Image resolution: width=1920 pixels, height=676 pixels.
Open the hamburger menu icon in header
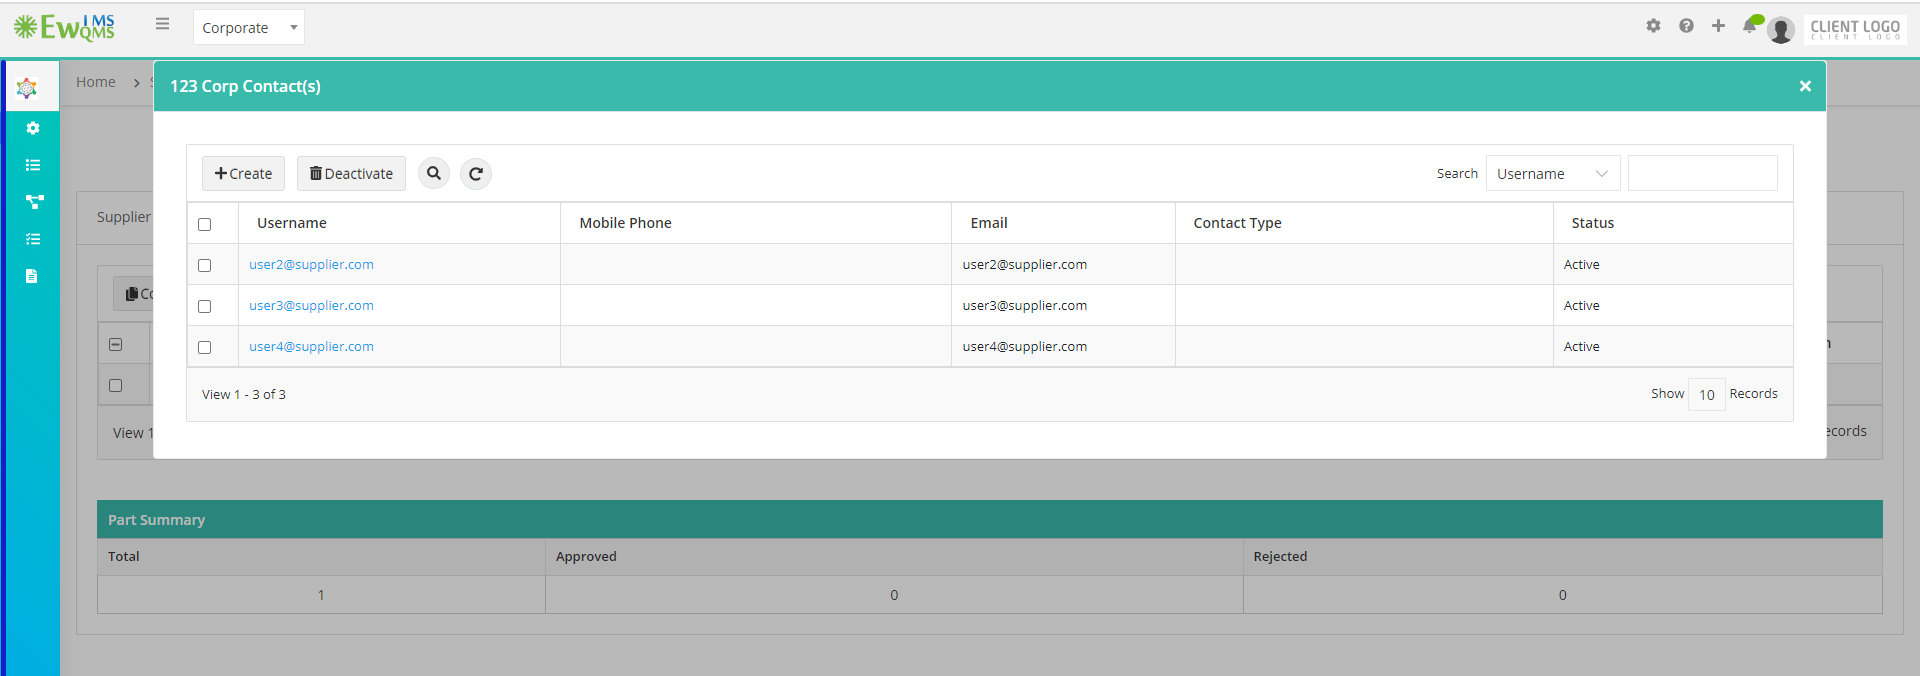click(162, 24)
